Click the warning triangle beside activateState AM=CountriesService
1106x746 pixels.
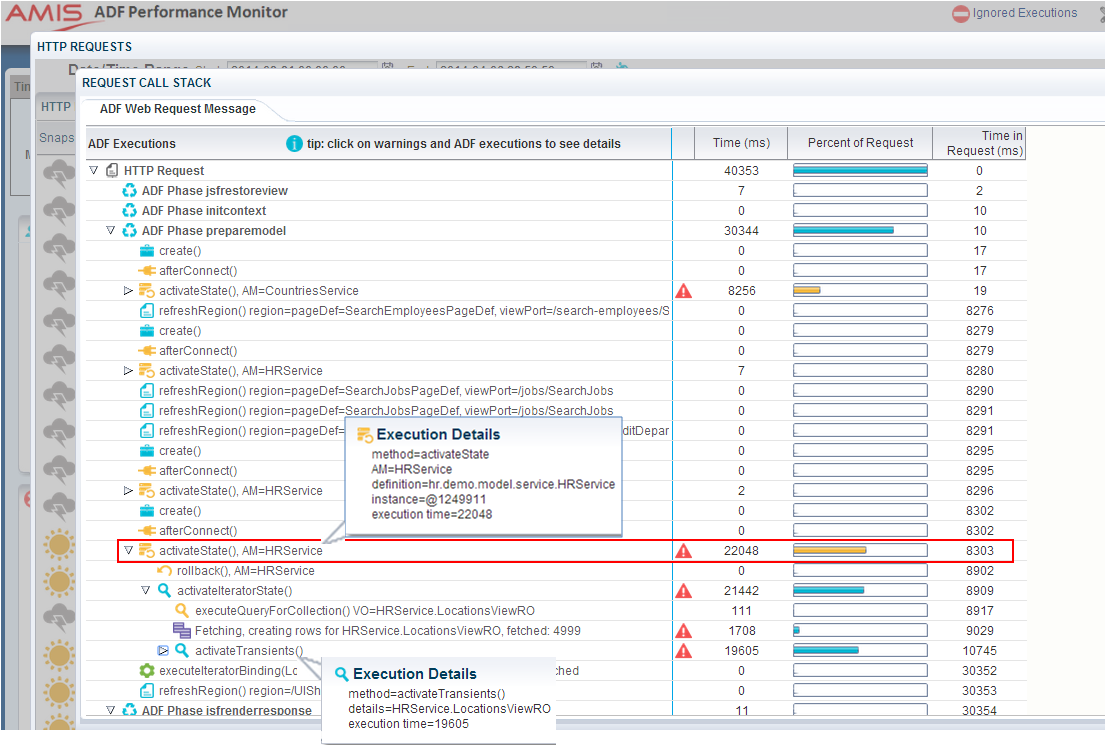click(x=684, y=290)
